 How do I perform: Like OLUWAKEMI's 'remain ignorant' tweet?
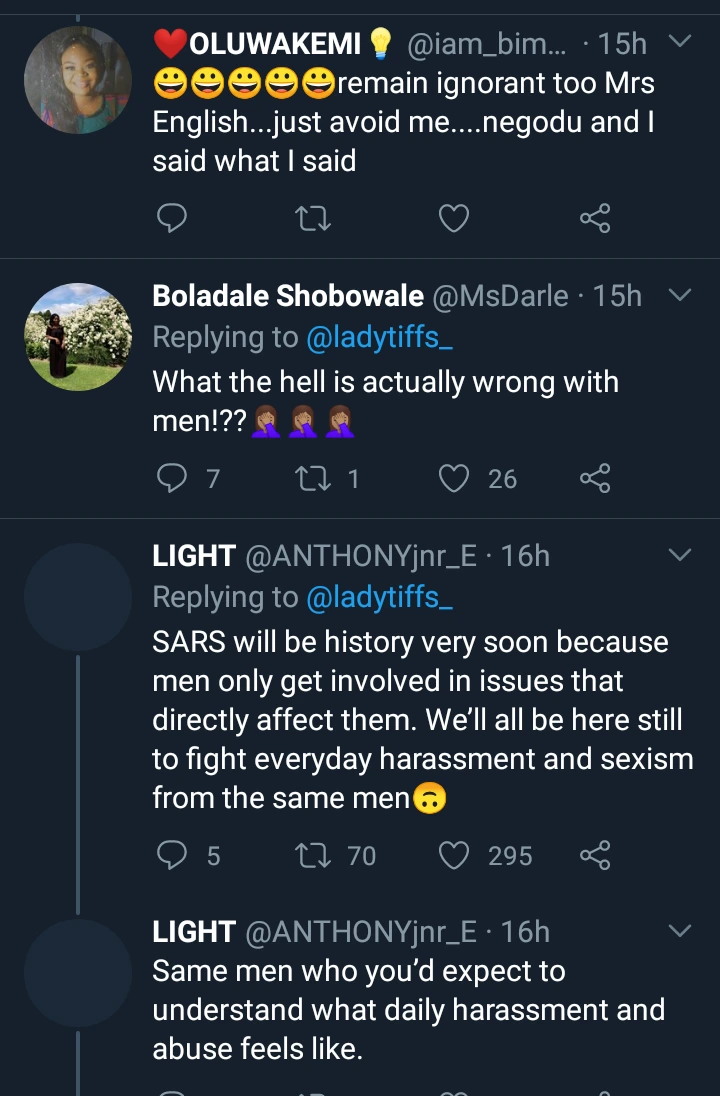(x=454, y=217)
